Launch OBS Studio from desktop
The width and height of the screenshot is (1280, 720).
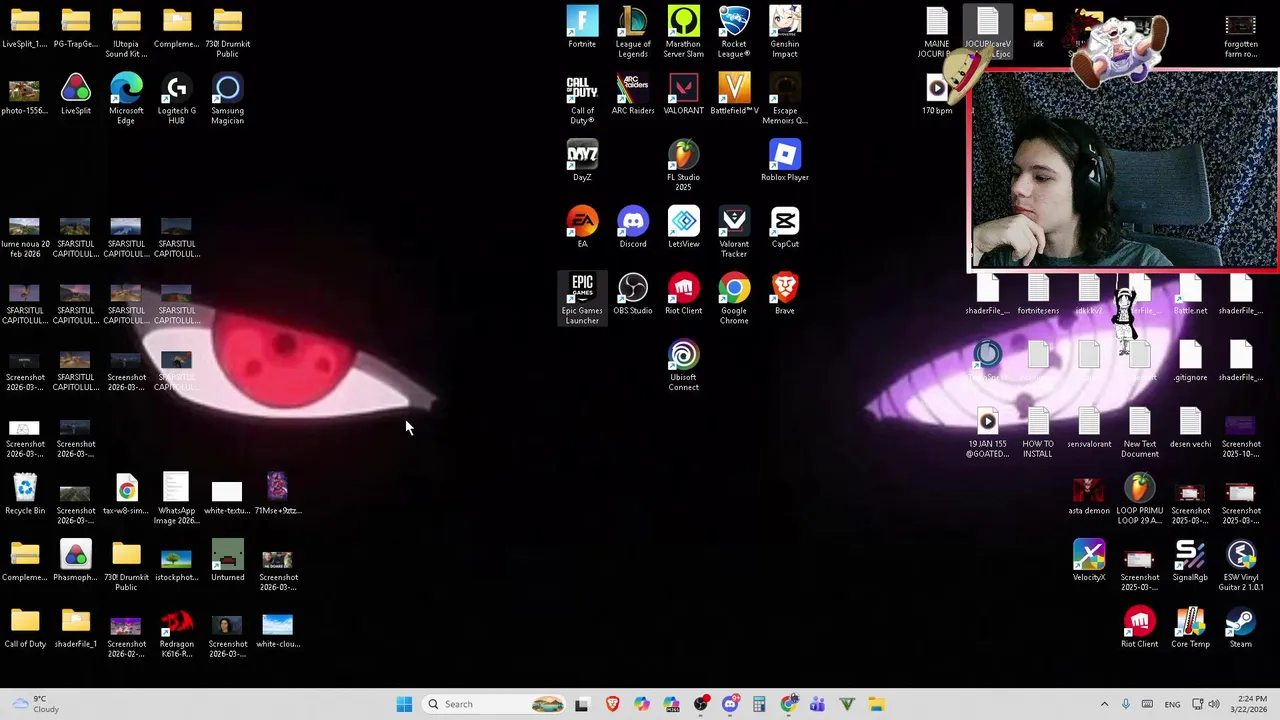pyautogui.click(x=633, y=294)
